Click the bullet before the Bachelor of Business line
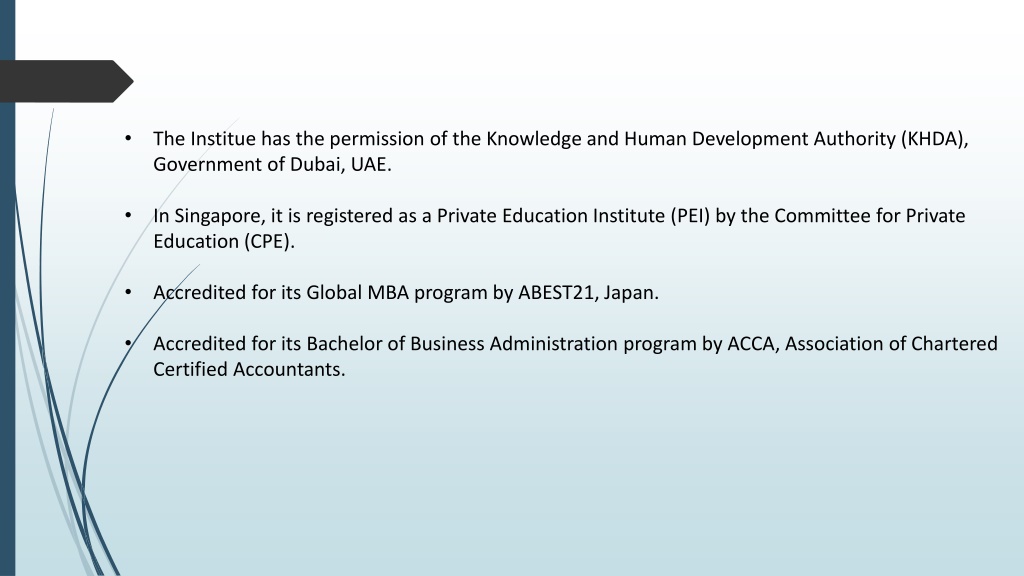 tap(128, 343)
